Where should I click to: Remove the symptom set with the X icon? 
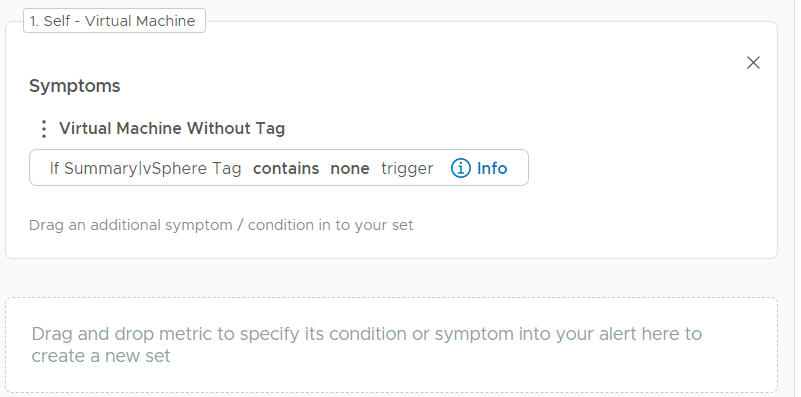pos(753,63)
